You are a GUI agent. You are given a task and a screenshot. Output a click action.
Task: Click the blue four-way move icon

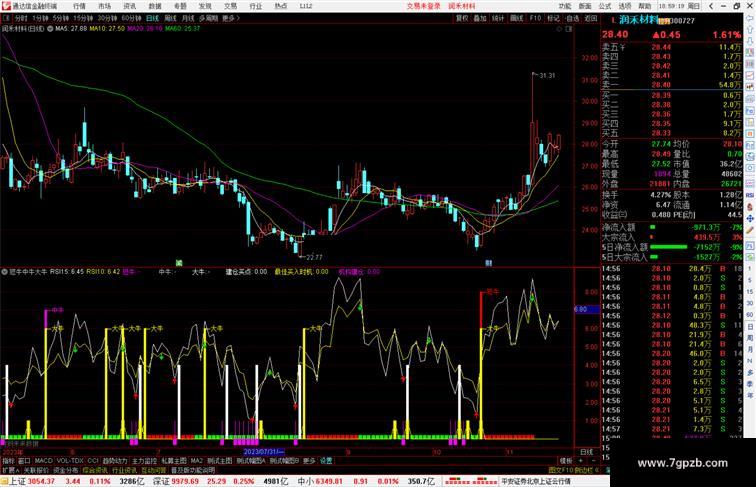[x=750, y=218]
